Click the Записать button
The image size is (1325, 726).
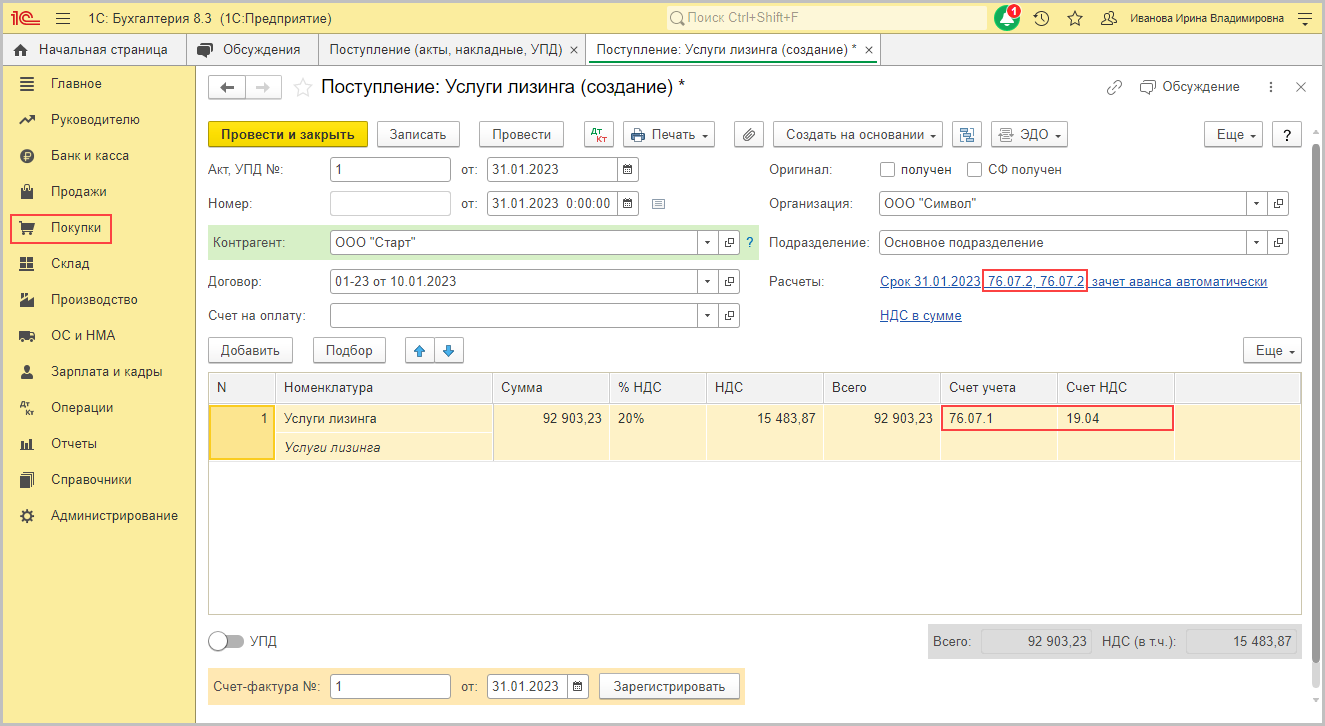tap(418, 134)
